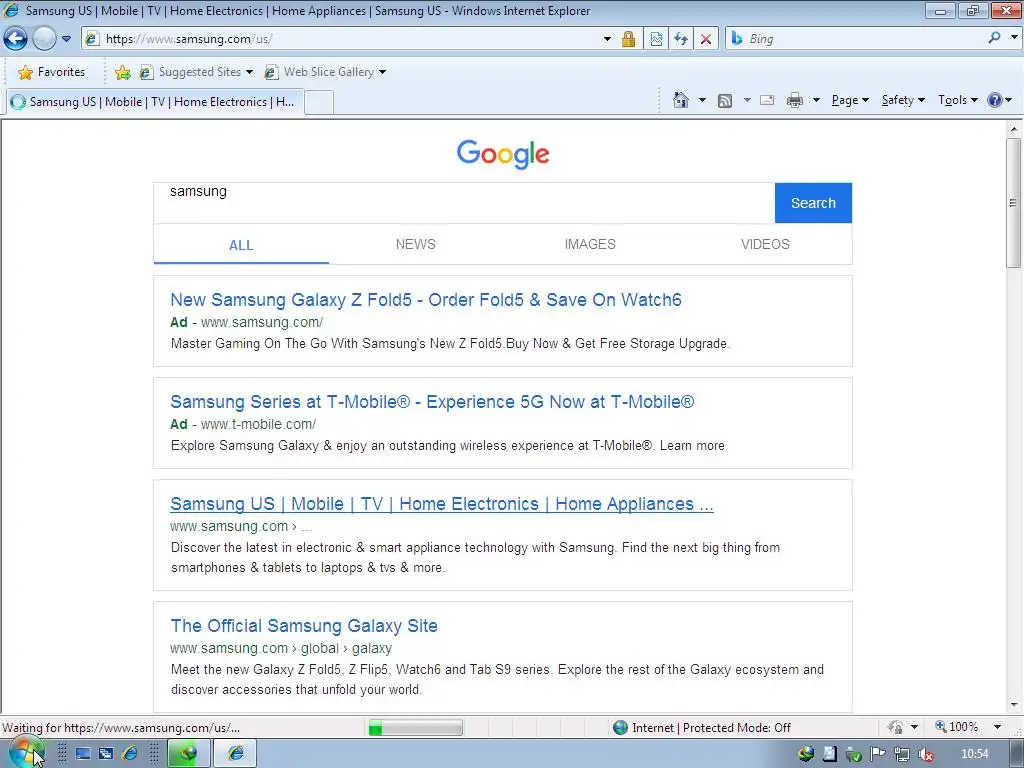Click the greyed Forward navigation button
1024x768 pixels.
click(x=44, y=39)
